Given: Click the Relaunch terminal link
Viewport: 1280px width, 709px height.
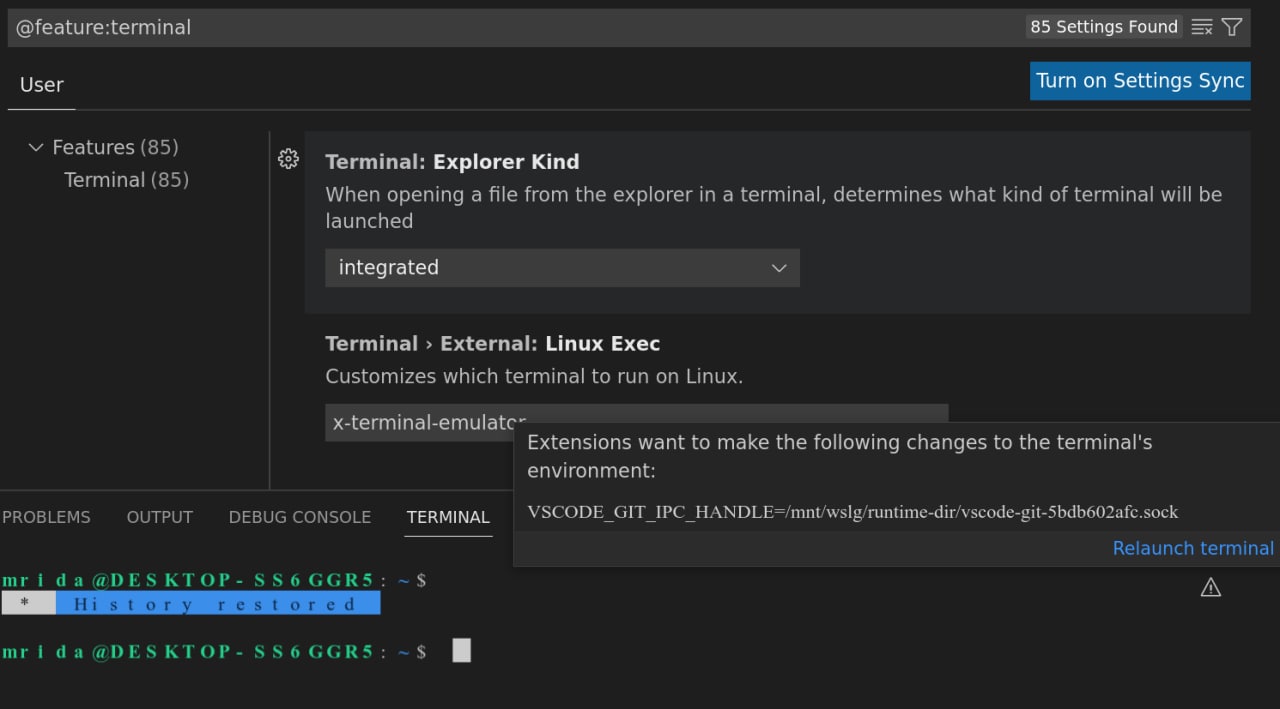Looking at the screenshot, I should tap(1193, 548).
